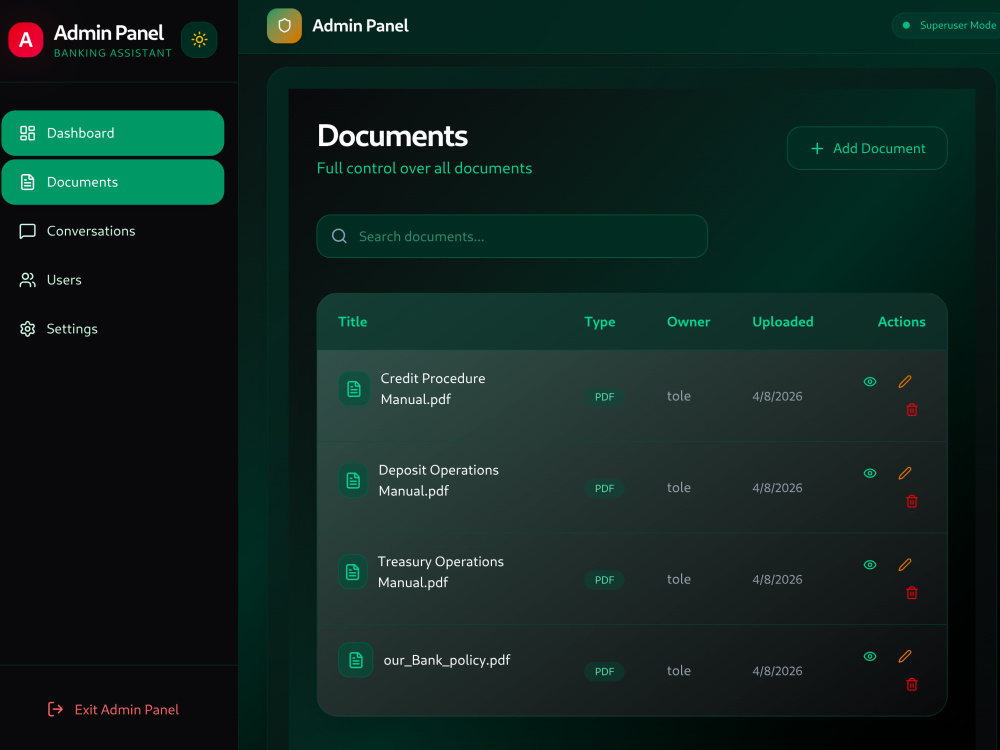Click 'Full control over all documents' subtitle

[x=424, y=168]
